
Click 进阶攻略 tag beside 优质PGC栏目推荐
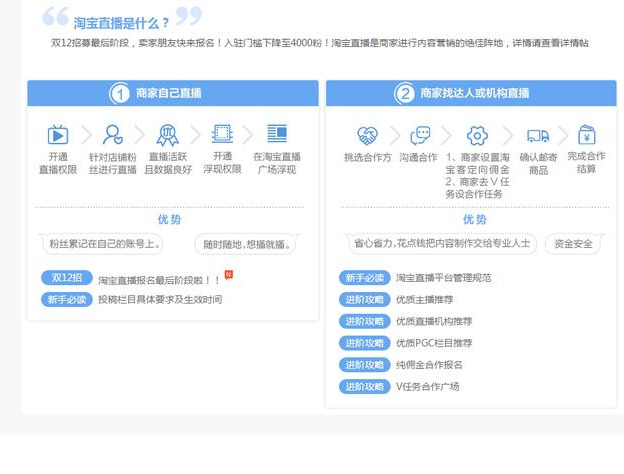[365, 343]
